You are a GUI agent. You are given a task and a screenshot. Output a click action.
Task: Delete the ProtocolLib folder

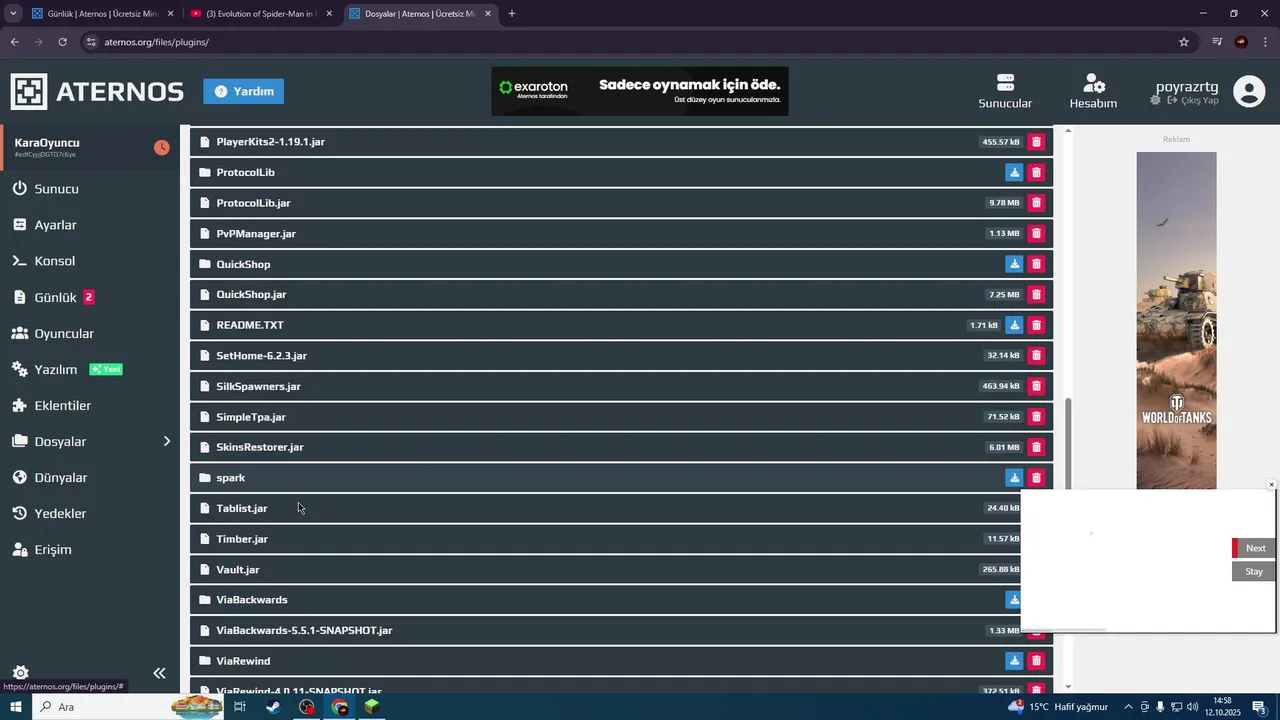pyautogui.click(x=1036, y=172)
